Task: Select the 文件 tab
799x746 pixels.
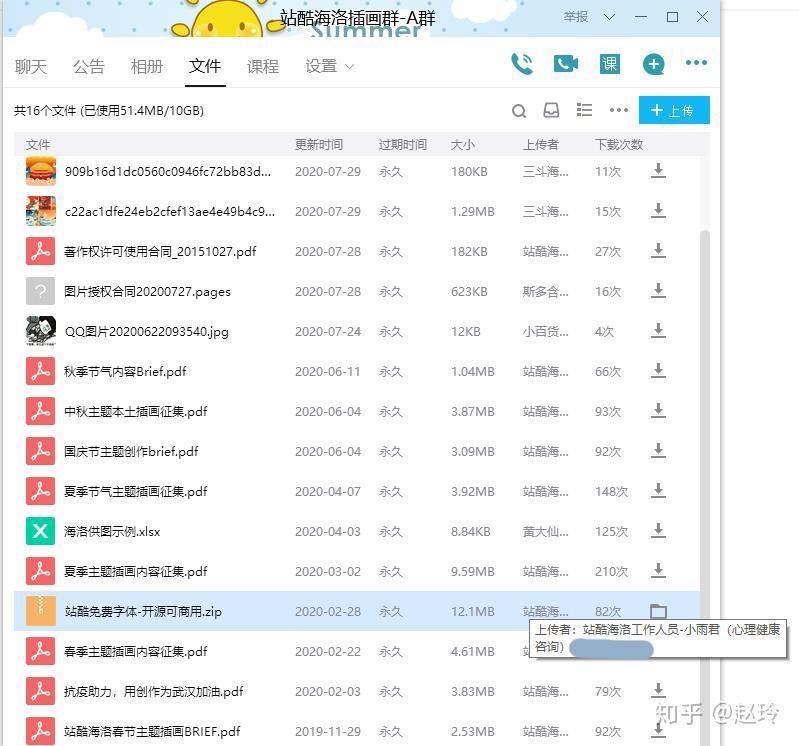Action: pos(205,66)
